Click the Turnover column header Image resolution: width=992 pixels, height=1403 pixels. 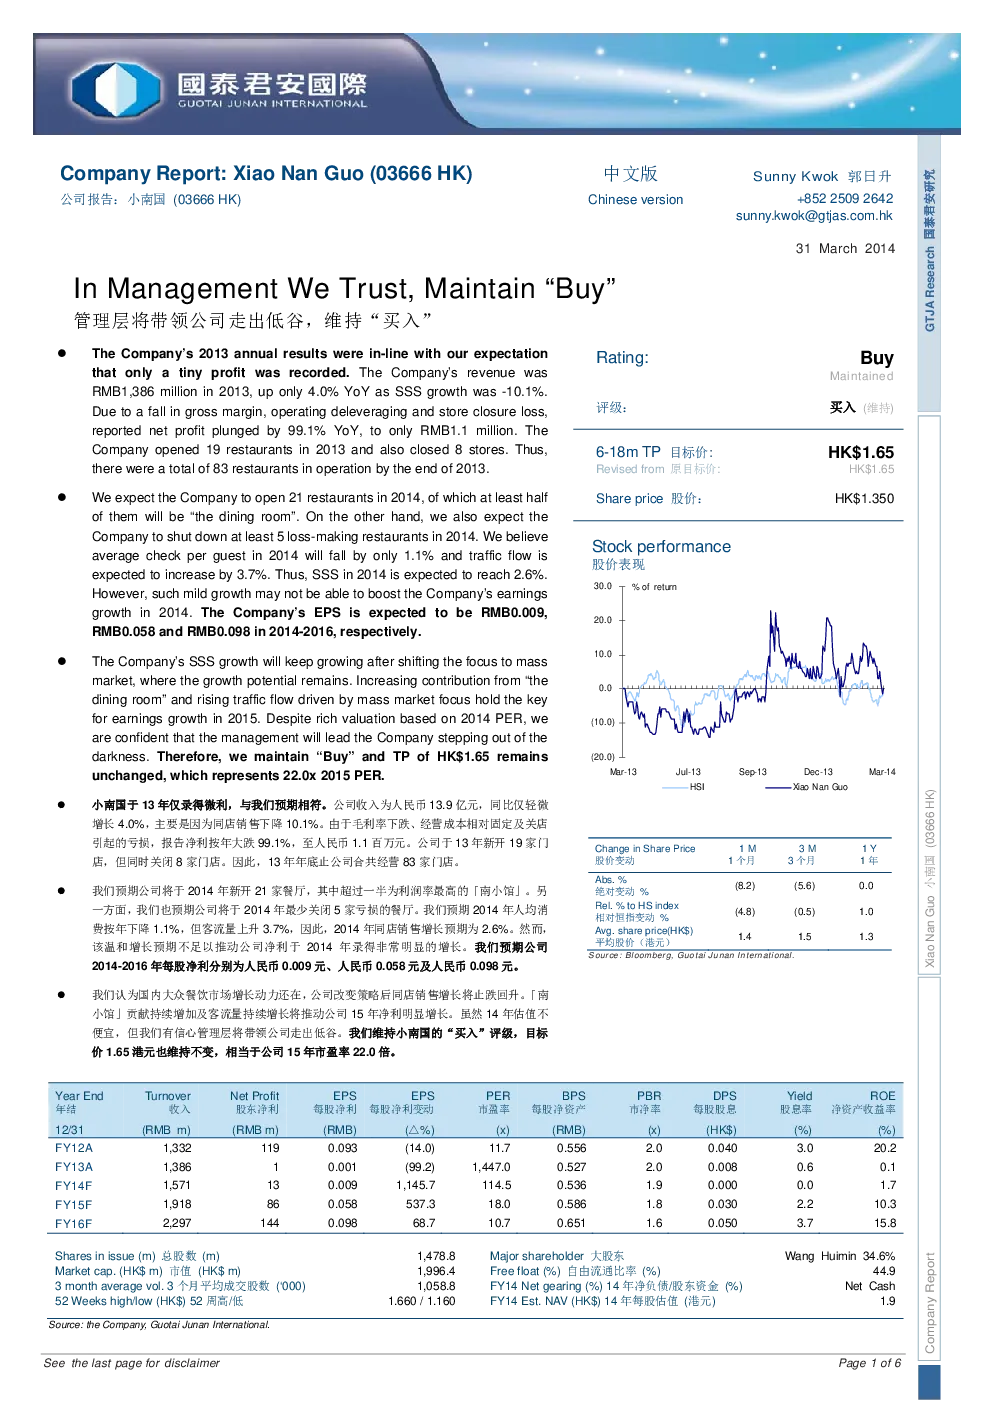tap(168, 1096)
